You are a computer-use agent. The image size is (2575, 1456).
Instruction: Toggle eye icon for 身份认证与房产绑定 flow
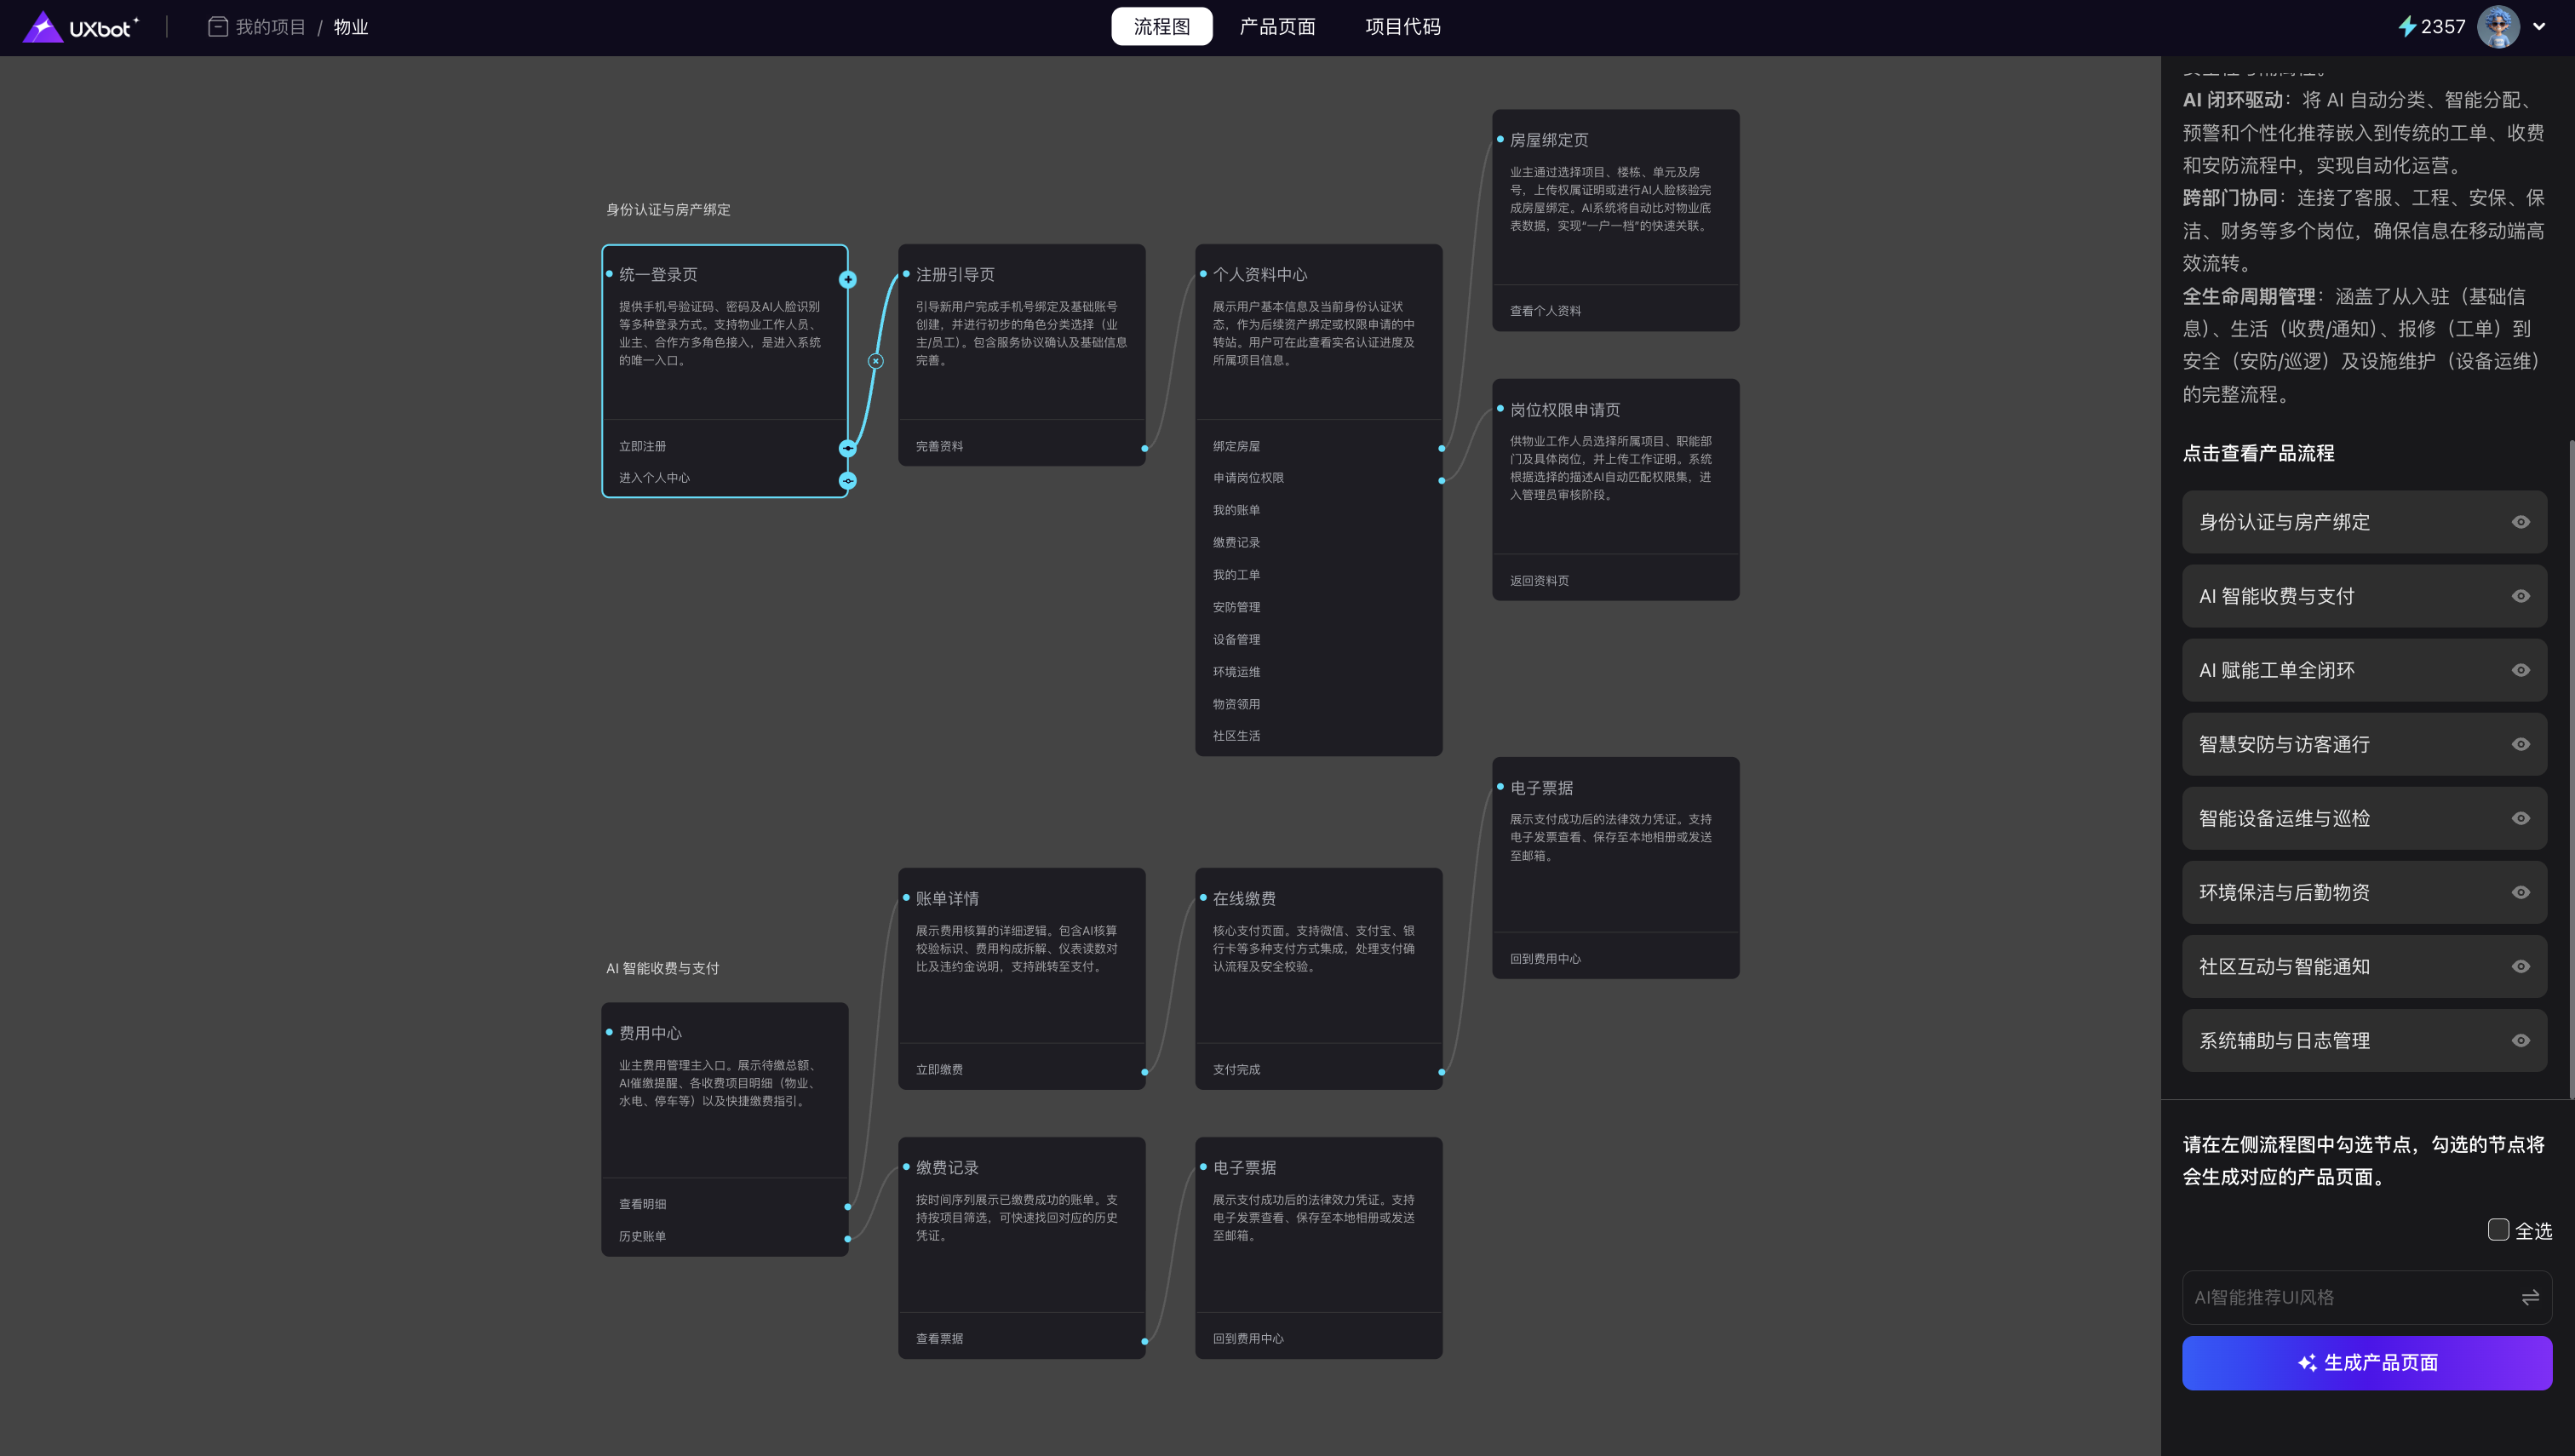2520,522
